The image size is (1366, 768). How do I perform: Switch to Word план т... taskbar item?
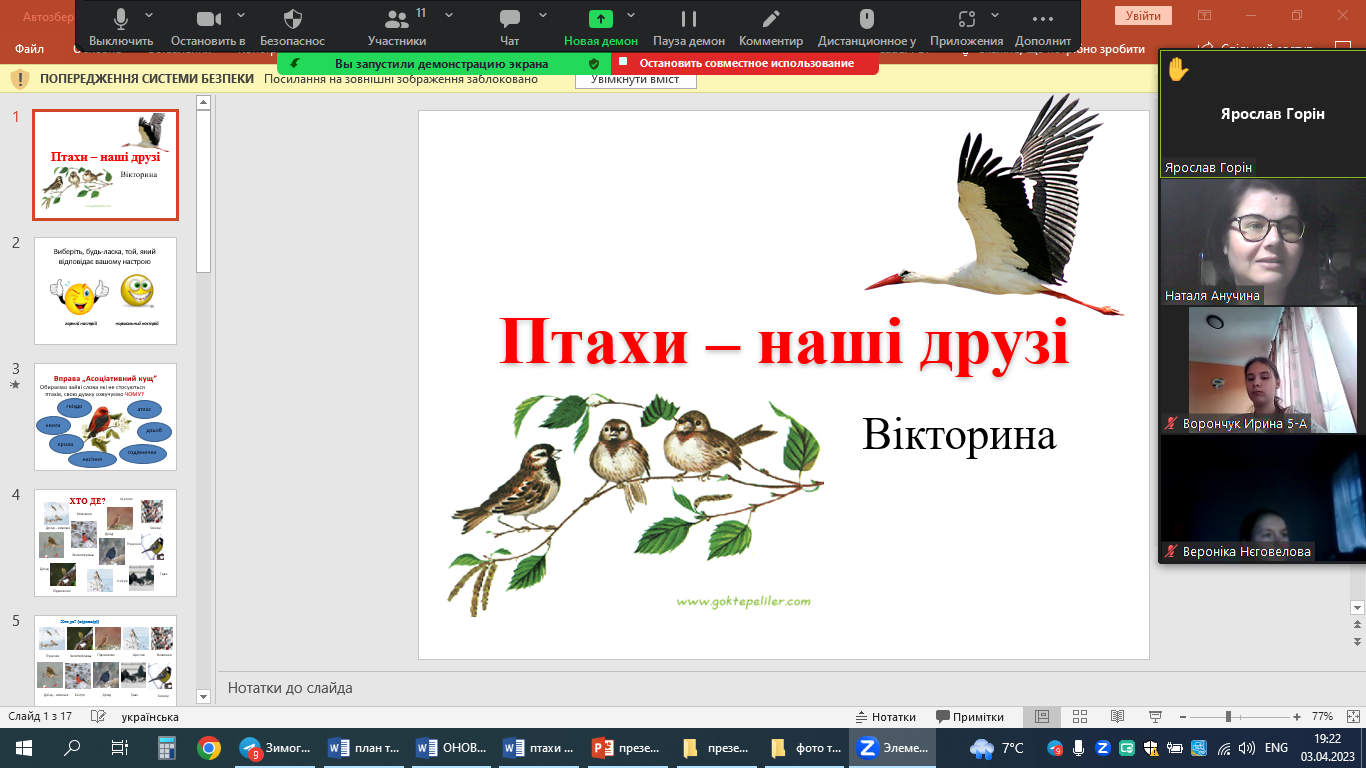click(x=365, y=748)
